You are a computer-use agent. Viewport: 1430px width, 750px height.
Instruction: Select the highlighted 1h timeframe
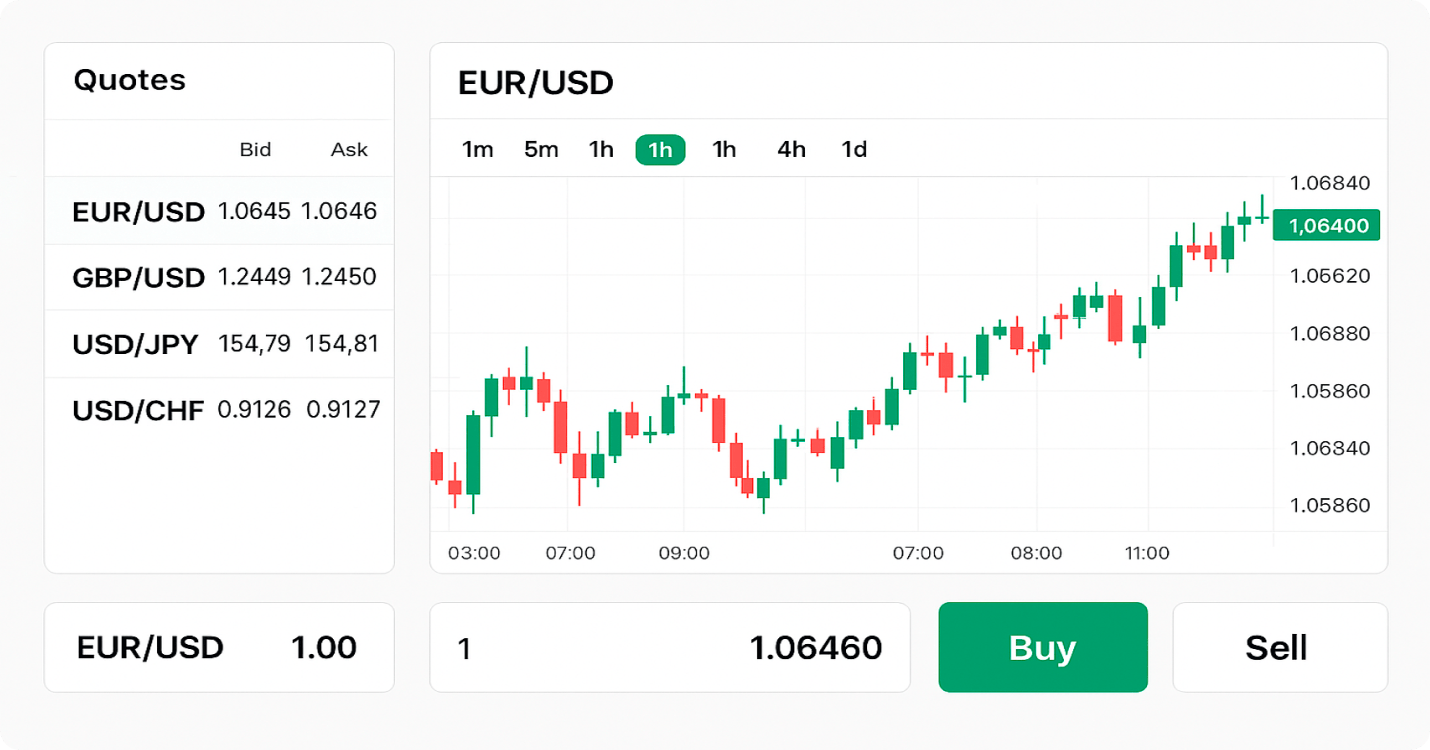660,149
